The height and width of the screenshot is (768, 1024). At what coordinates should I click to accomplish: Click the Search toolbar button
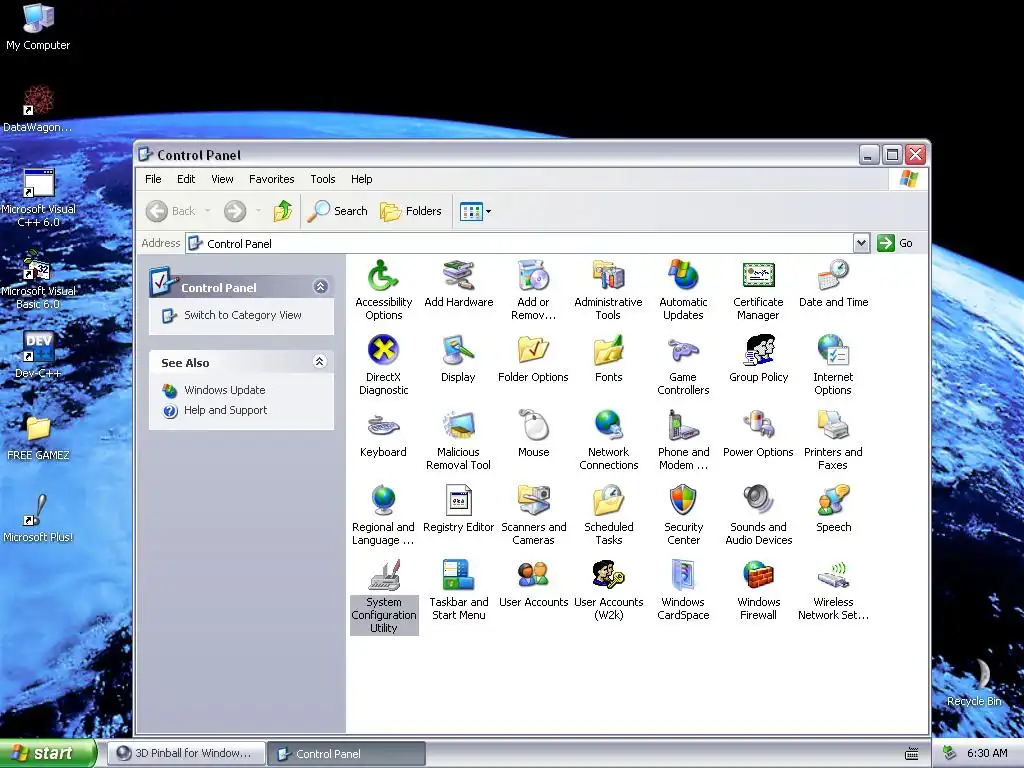pyautogui.click(x=337, y=211)
